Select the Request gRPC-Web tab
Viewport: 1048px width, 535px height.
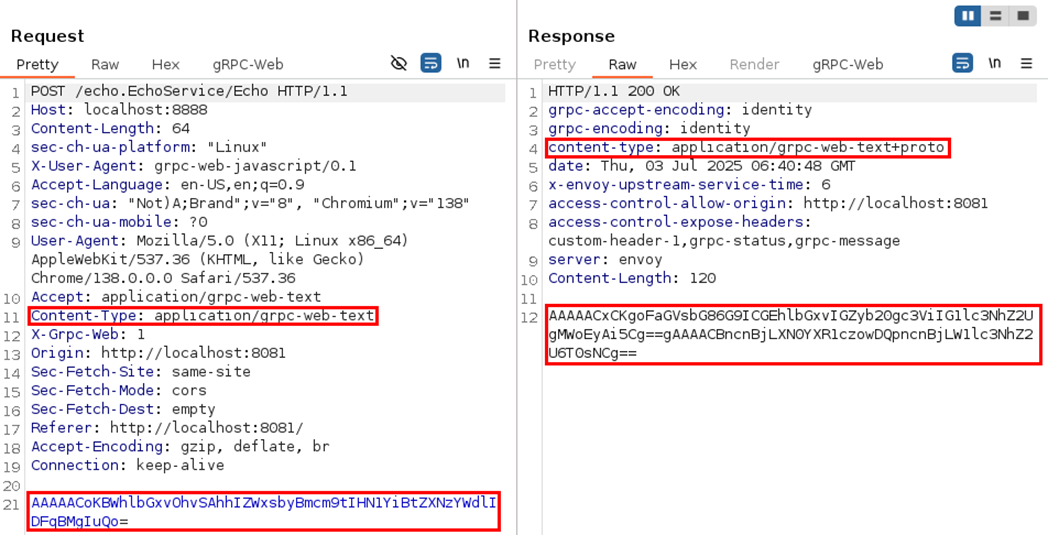[x=248, y=64]
